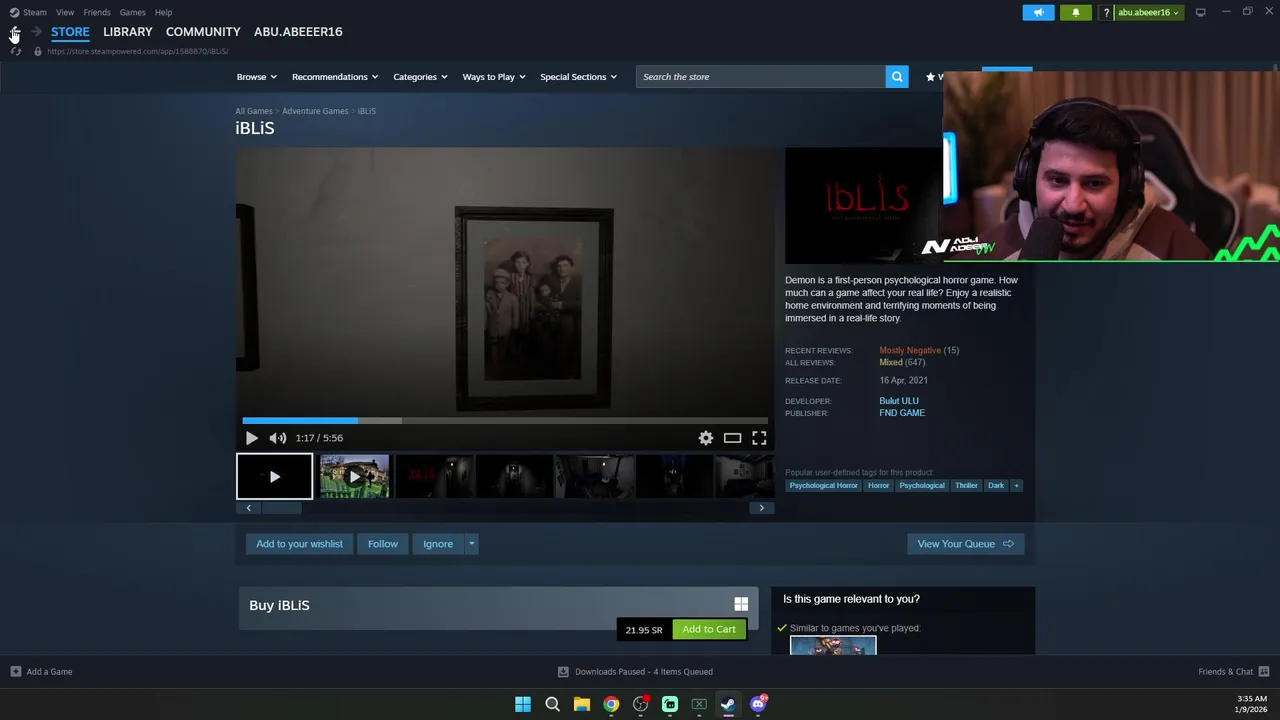Switch to the LIBRARY tab
This screenshot has width=1280, height=720.
[128, 32]
